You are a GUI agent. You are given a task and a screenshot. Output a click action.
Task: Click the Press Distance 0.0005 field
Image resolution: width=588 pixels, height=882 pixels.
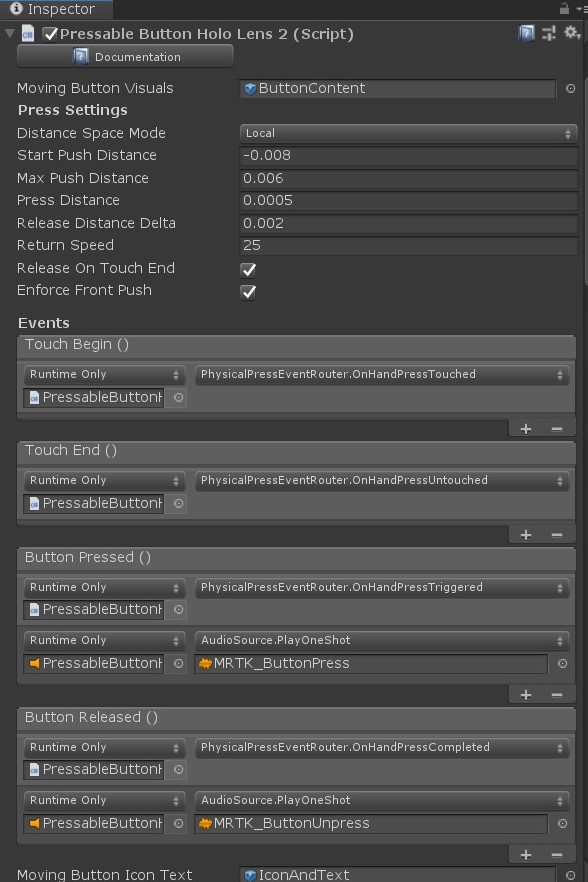[x=409, y=200]
